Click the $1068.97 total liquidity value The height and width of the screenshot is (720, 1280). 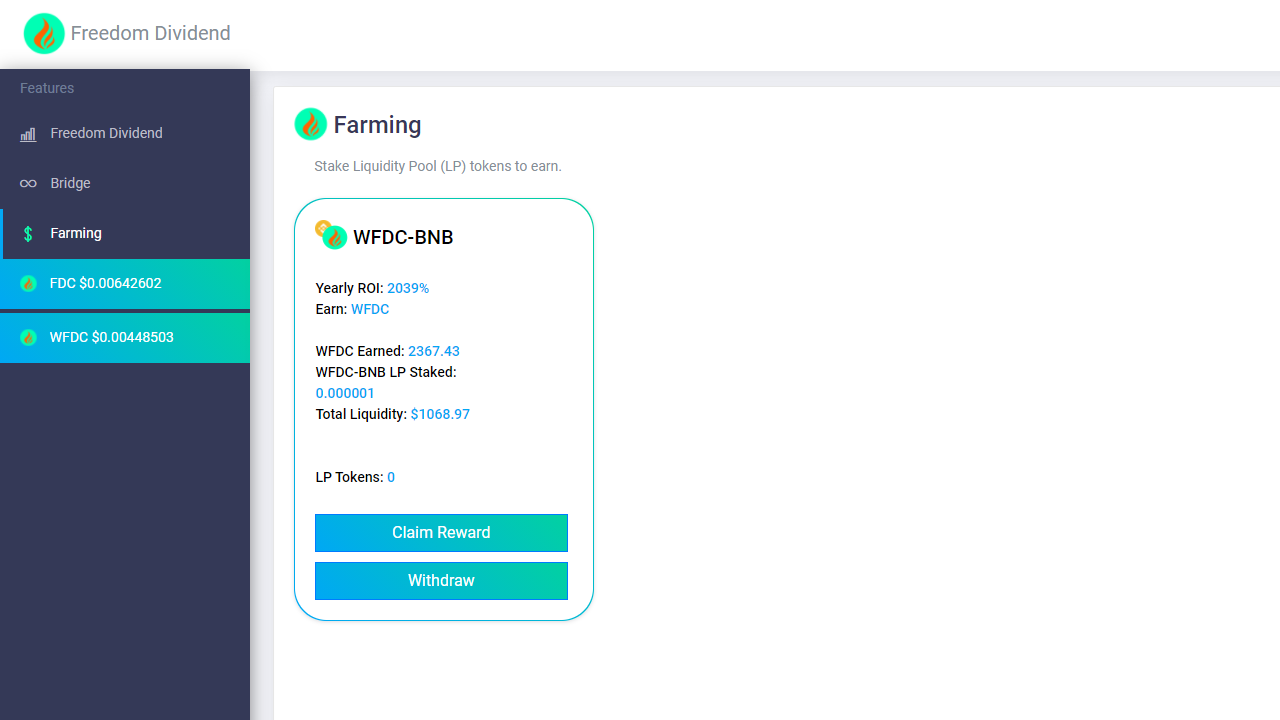440,414
